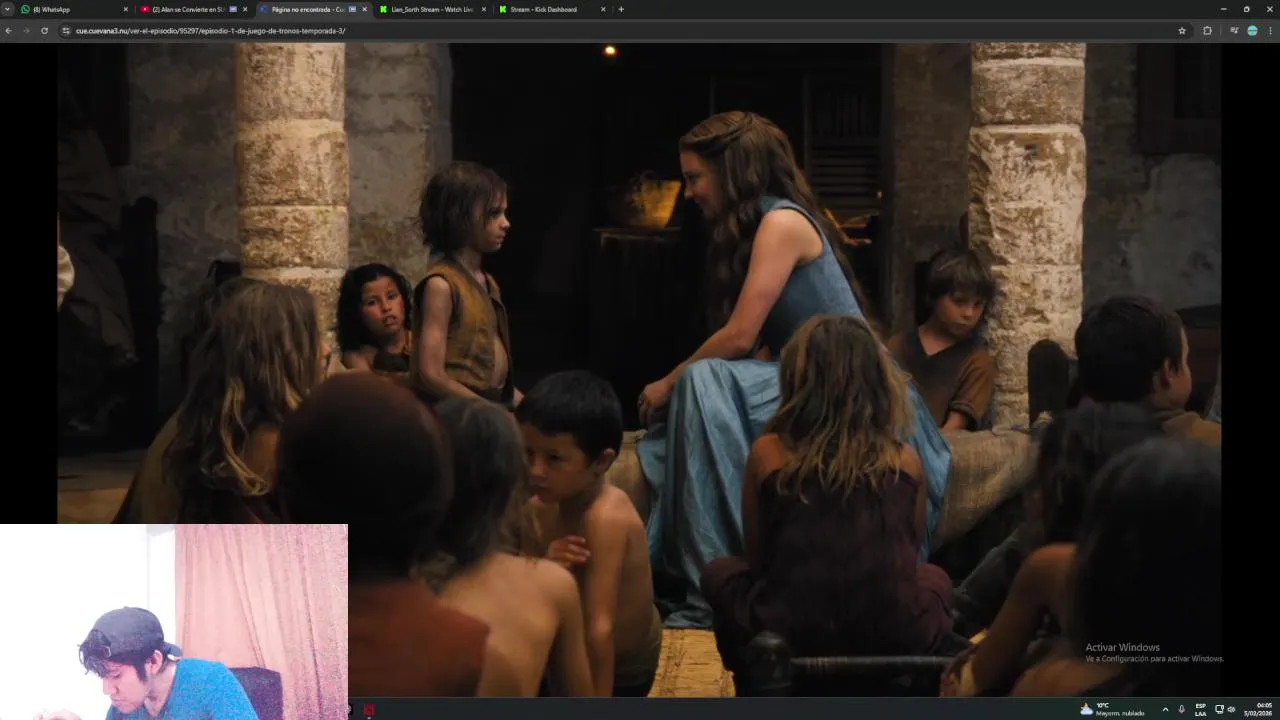1280x720 pixels.
Task: Go back to the previous page
Action: pos(8,31)
